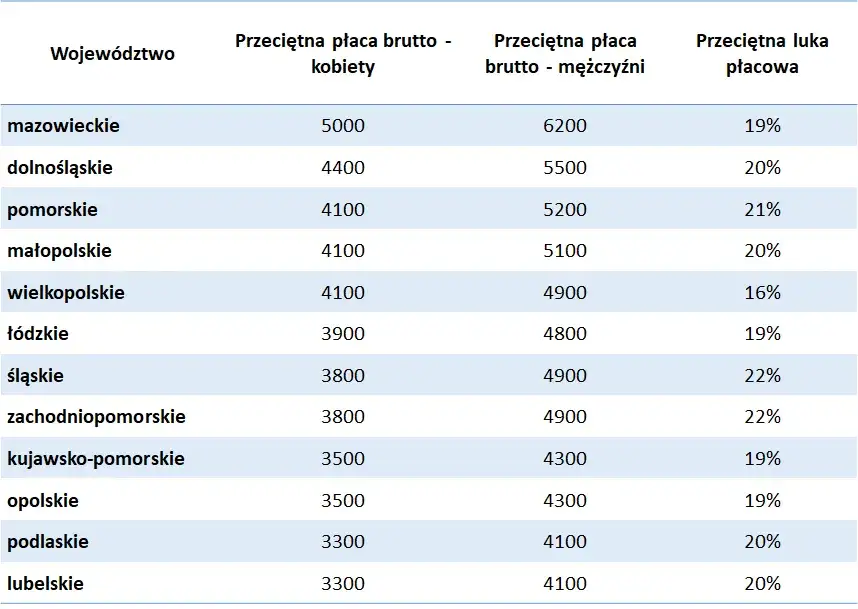The width and height of the screenshot is (858, 609).
Task: Select the małopolskie row label
Action: click(59, 251)
